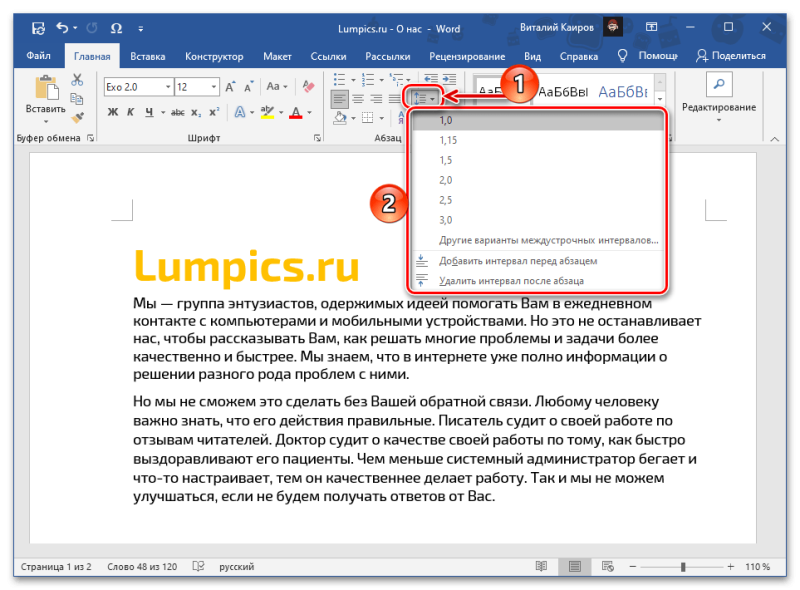Zoom in with the plus button

pyautogui.click(x=731, y=567)
